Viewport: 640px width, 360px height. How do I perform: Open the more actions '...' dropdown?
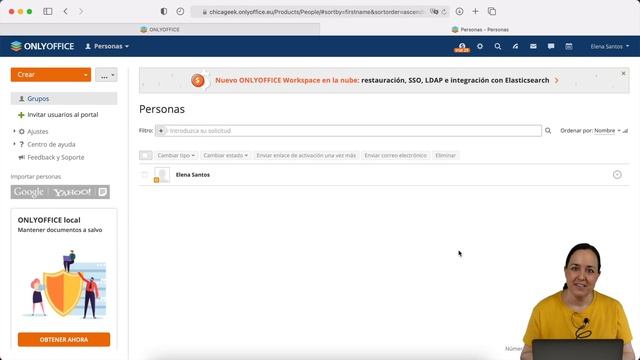tap(106, 75)
